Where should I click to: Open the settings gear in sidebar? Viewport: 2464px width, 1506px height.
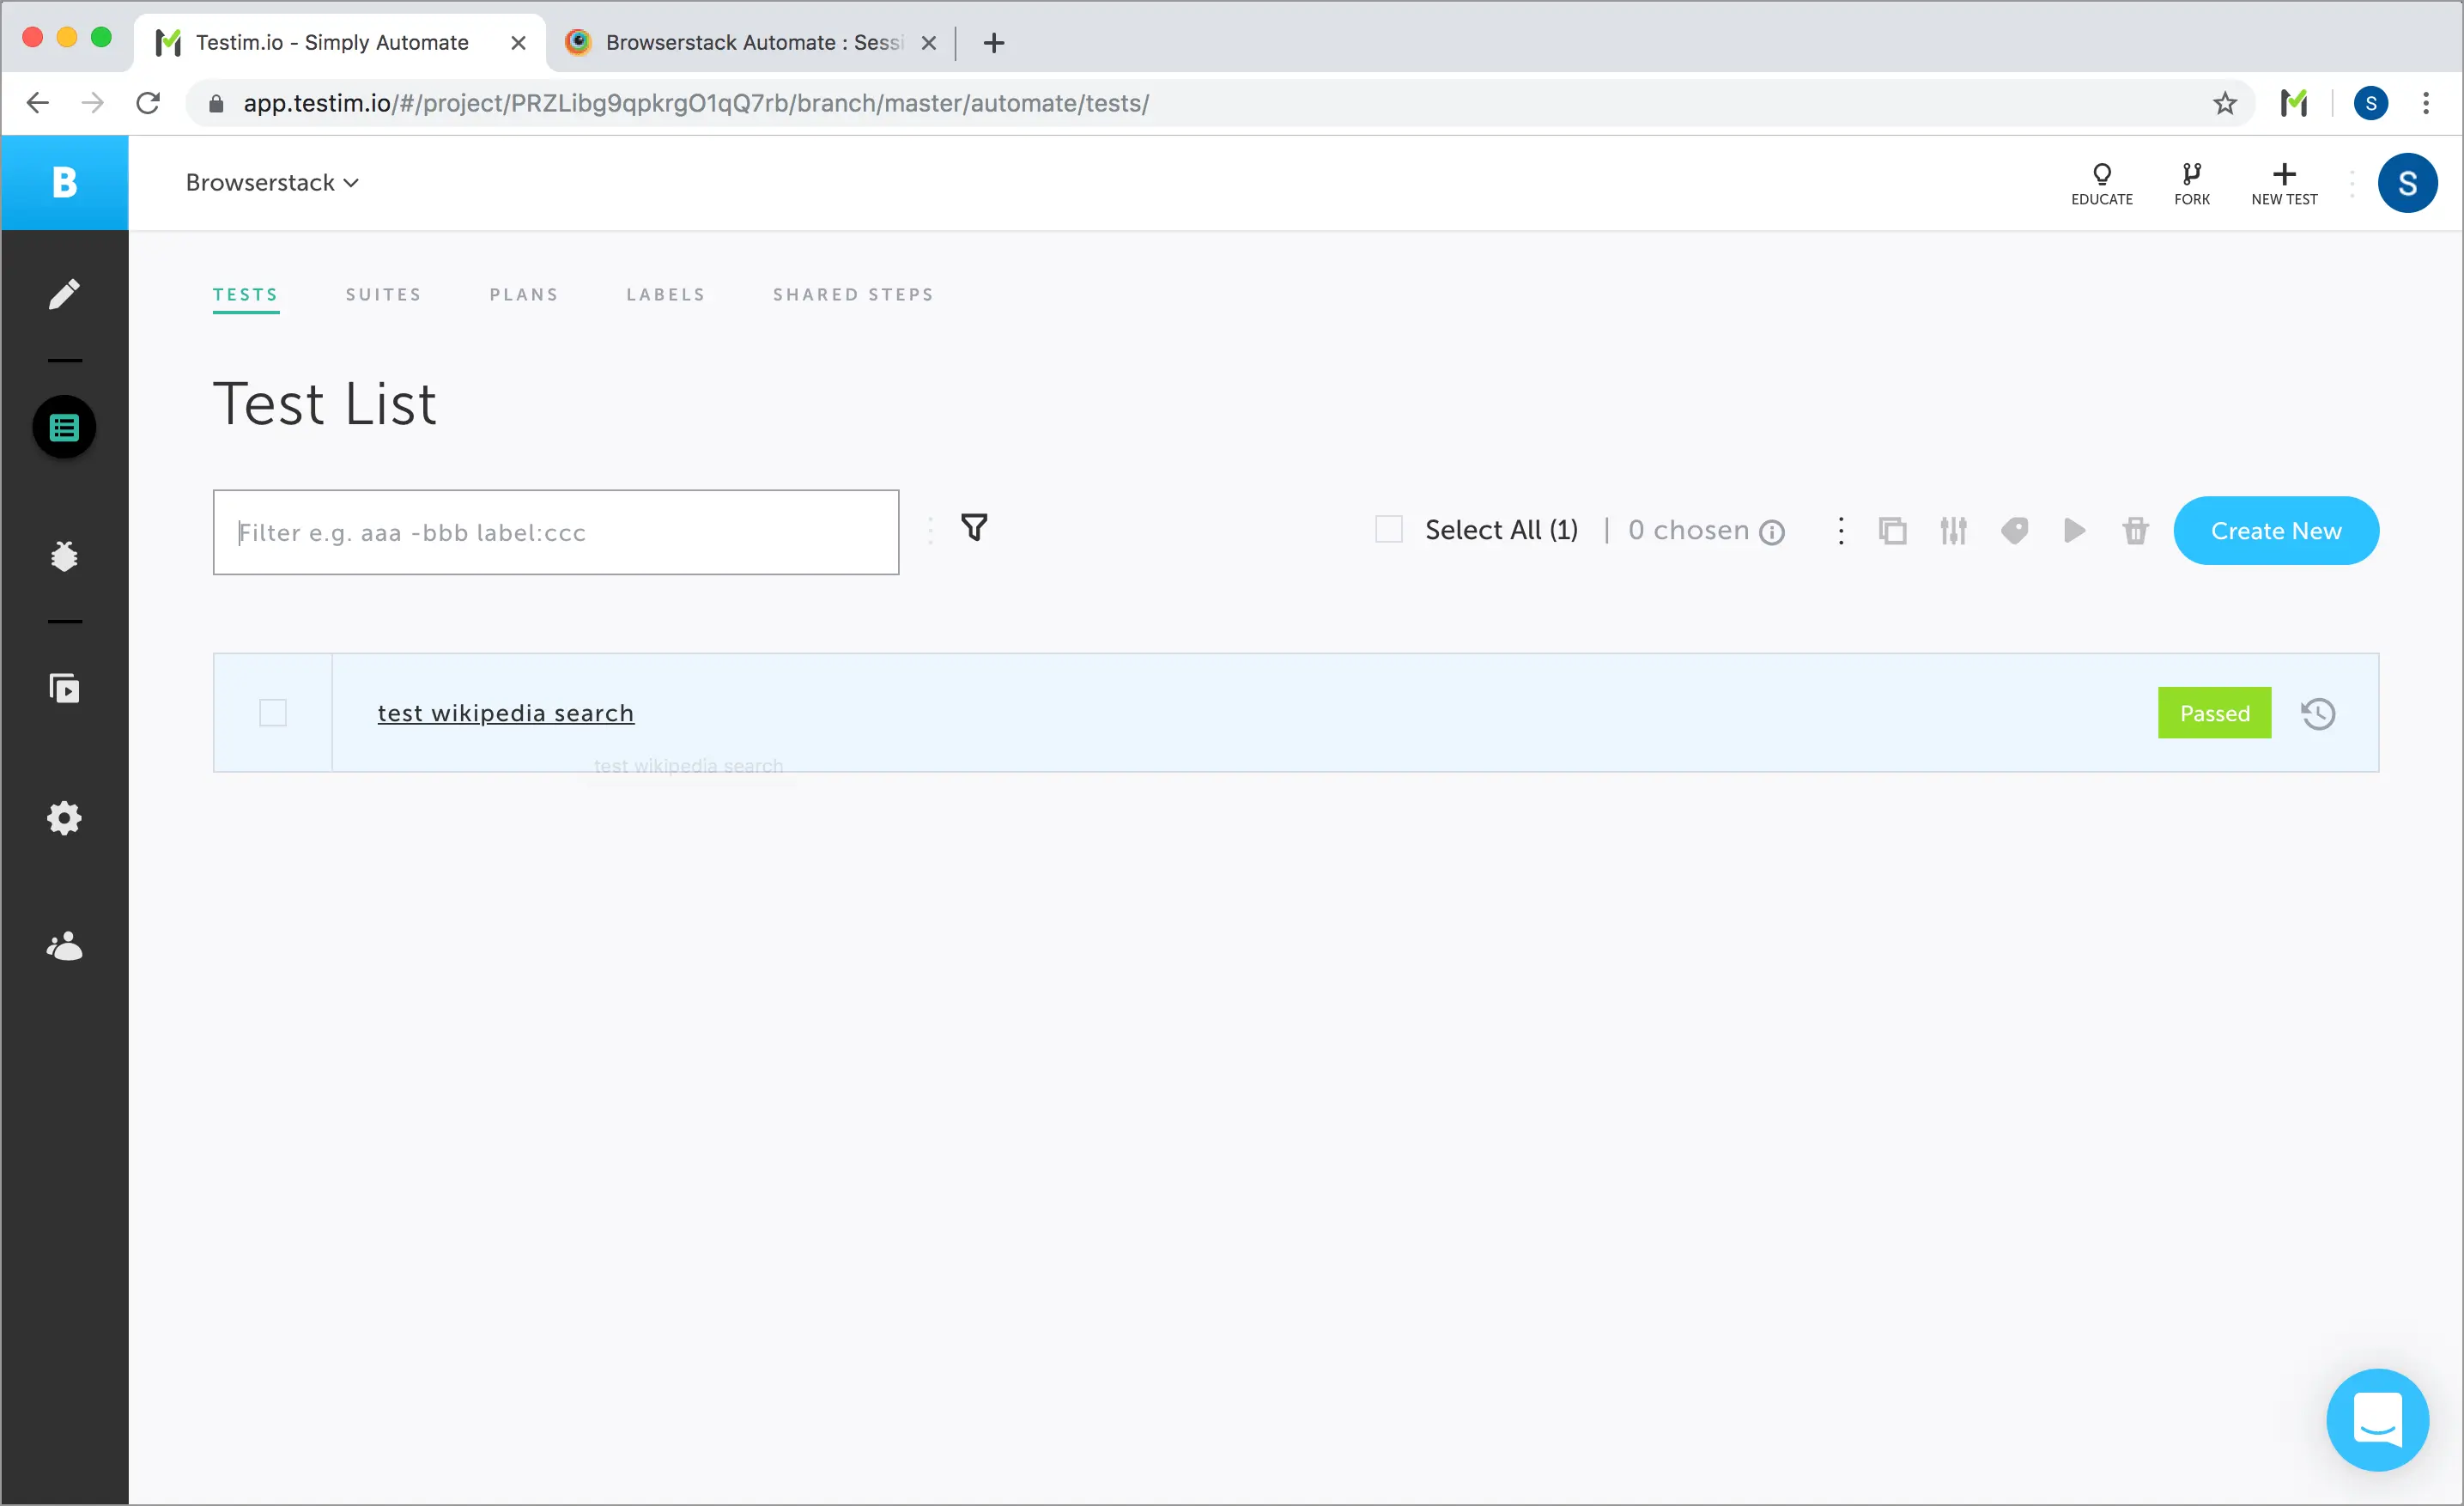[64, 818]
